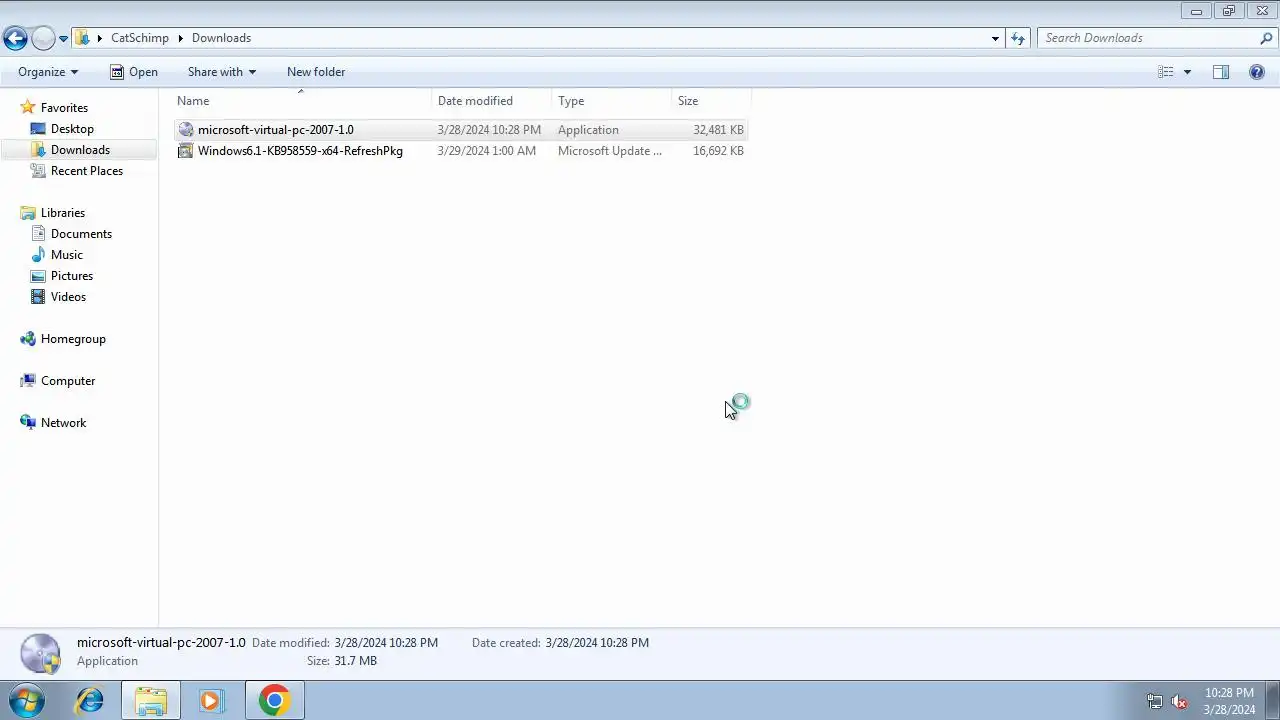Expand the arrow between CatSchimp and Downloads
Viewport: 1280px width, 720px height.
click(x=181, y=38)
